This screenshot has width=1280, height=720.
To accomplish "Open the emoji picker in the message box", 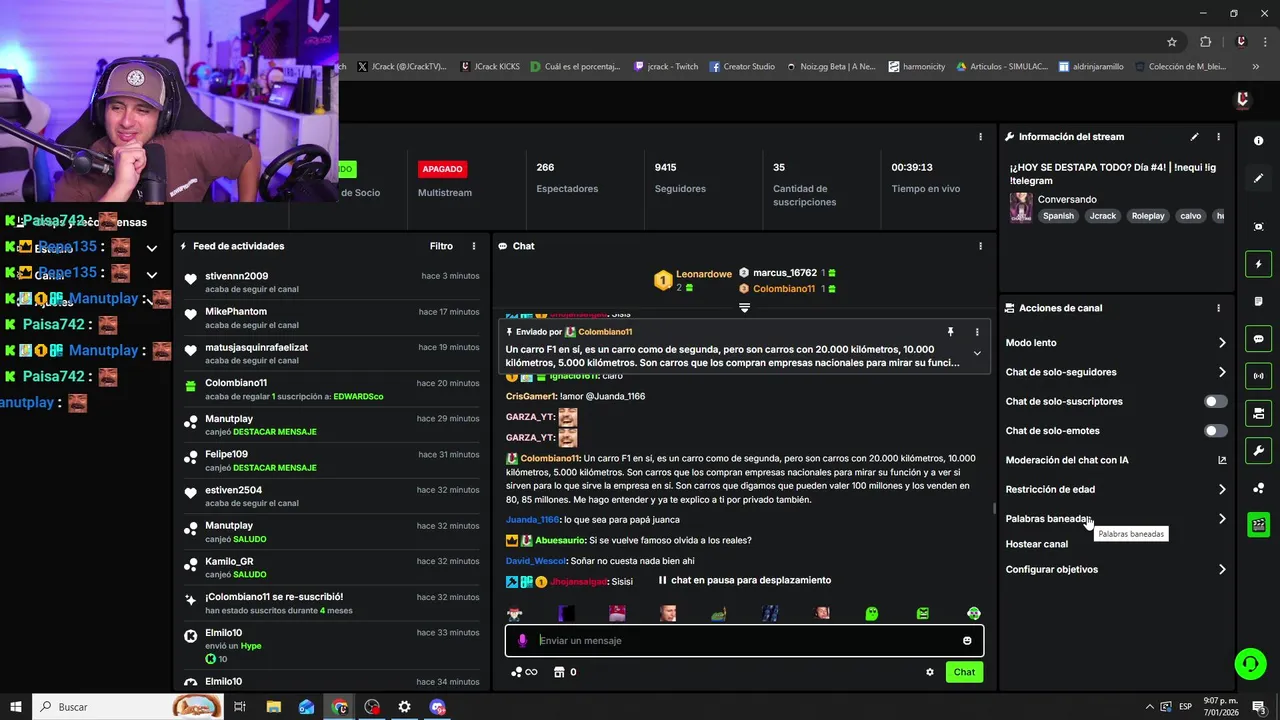I will pos(967,641).
